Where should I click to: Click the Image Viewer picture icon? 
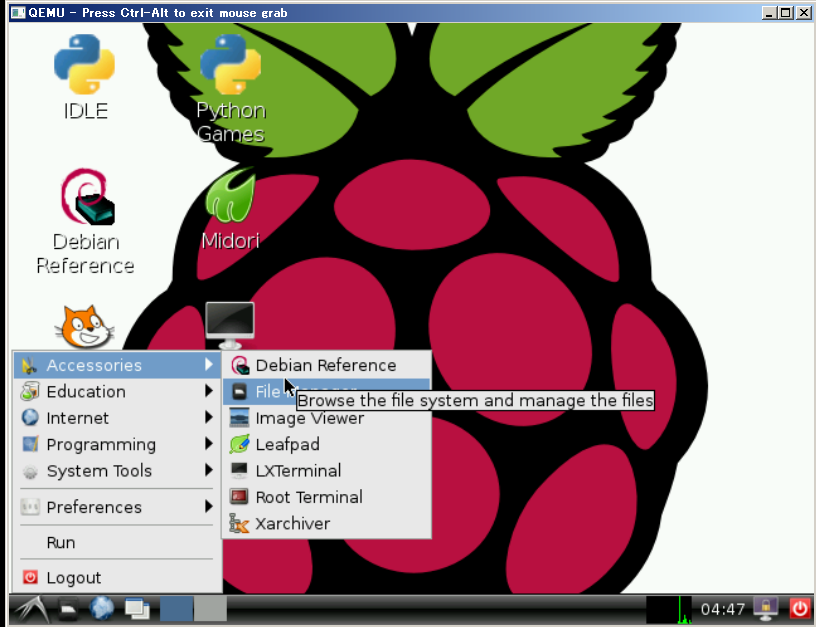tap(239, 417)
